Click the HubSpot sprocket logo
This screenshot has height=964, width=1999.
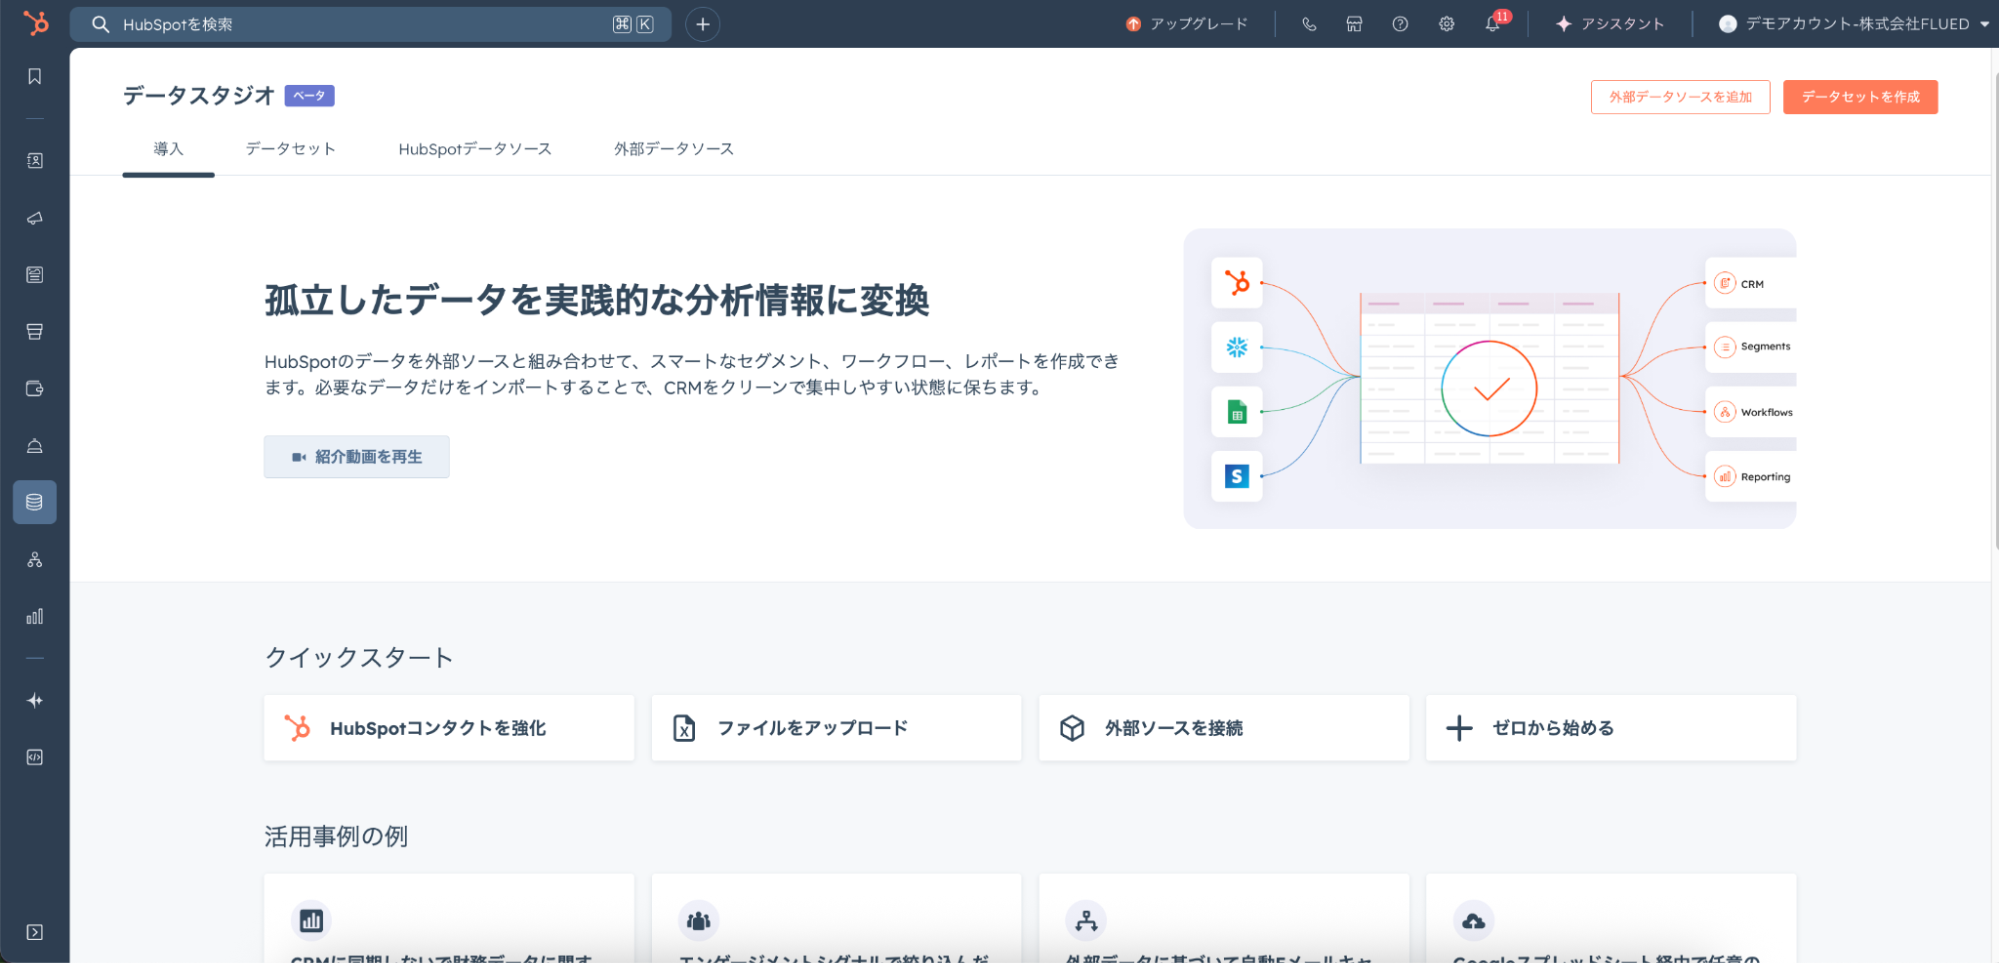click(x=35, y=23)
